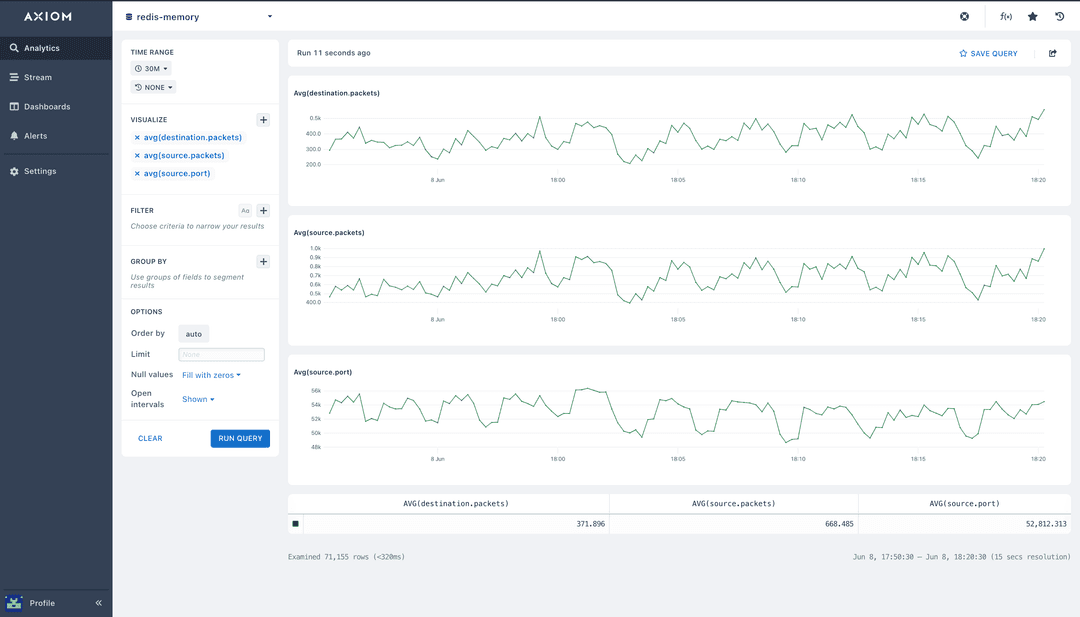This screenshot has height=617, width=1080.
Task: Open Settings from the sidebar
Action: 41,171
